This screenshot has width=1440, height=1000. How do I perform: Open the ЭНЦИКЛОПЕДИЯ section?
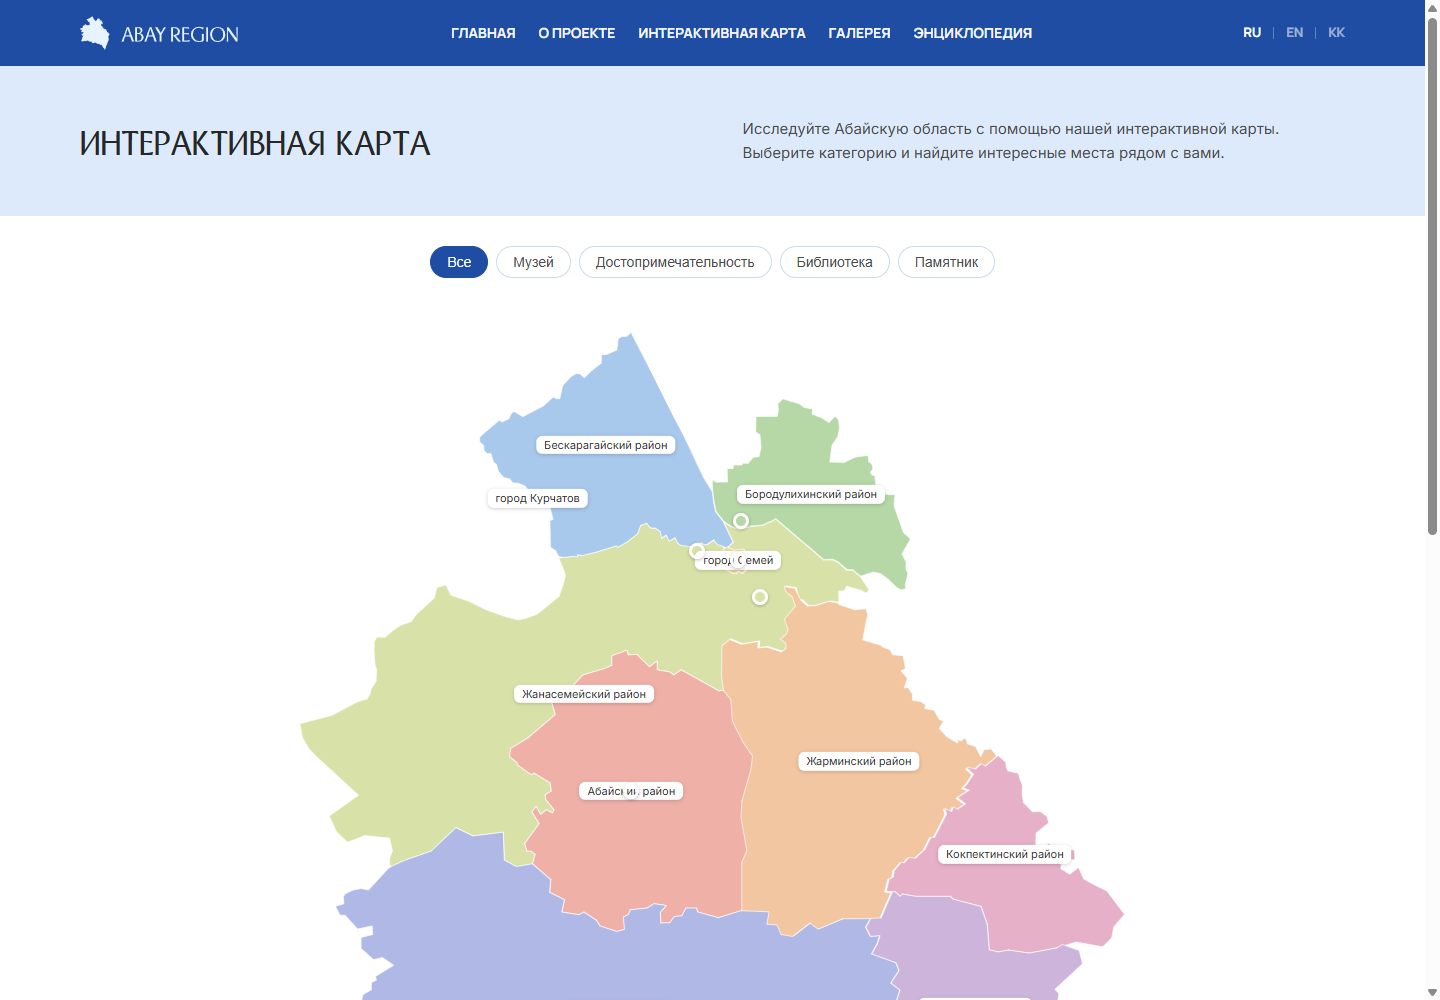[x=972, y=33]
